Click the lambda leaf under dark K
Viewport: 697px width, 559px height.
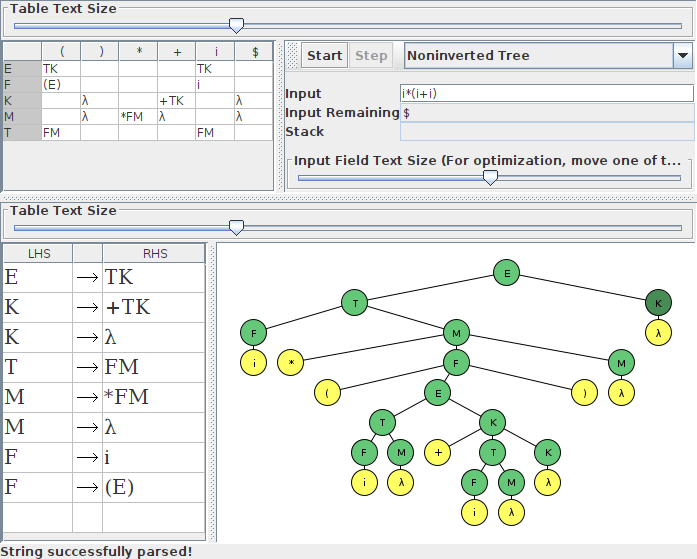[x=658, y=333]
